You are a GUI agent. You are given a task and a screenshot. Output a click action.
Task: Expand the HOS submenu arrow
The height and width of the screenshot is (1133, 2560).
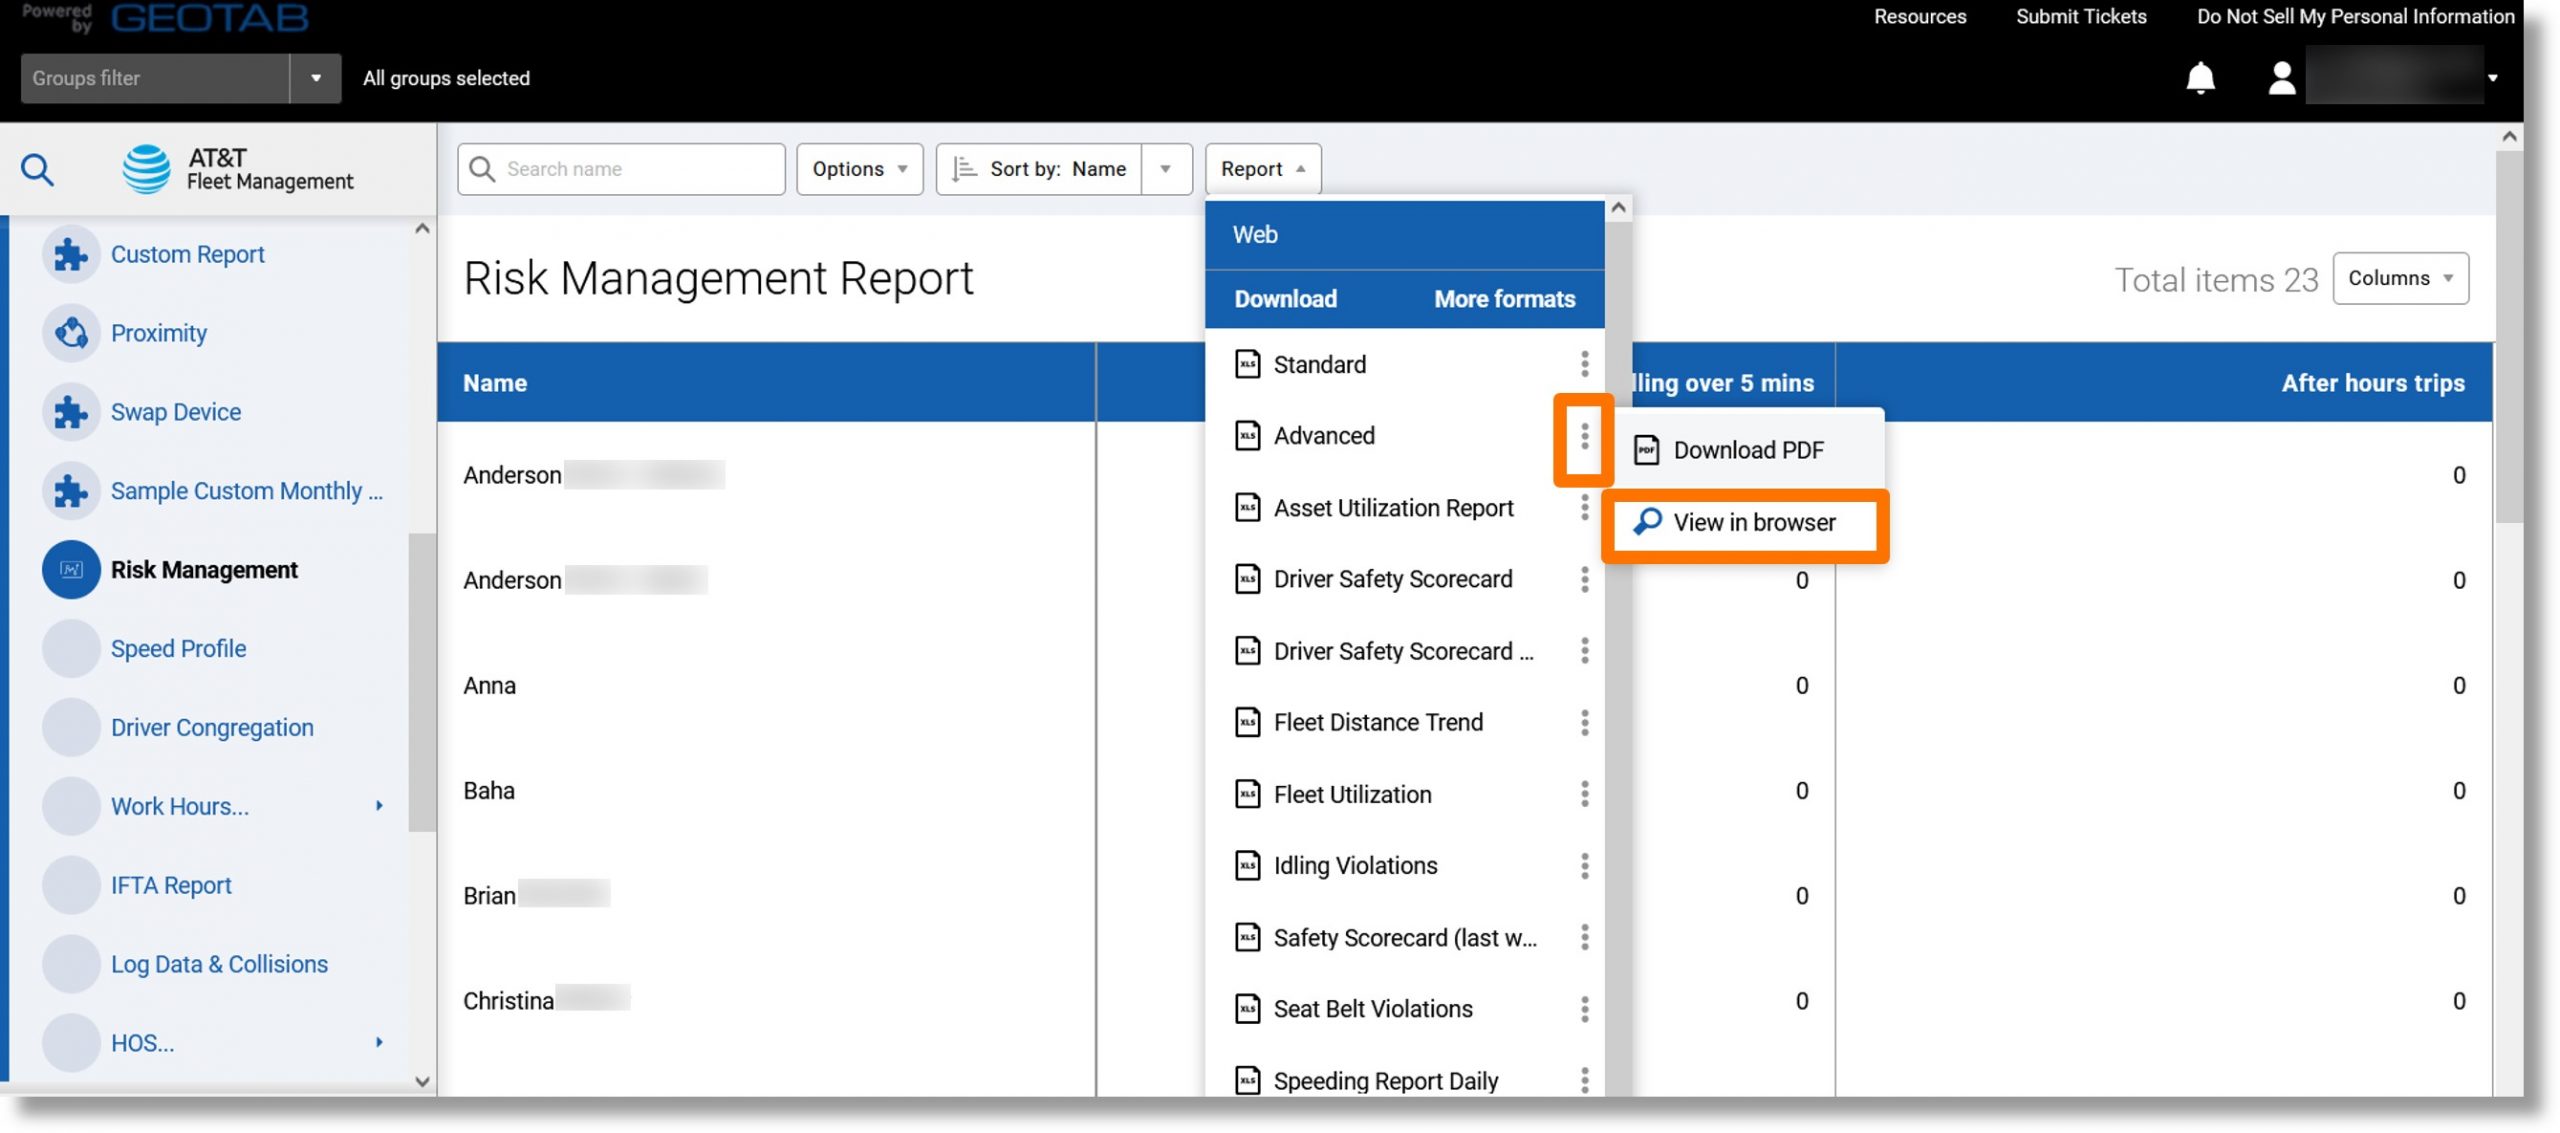(x=379, y=1042)
